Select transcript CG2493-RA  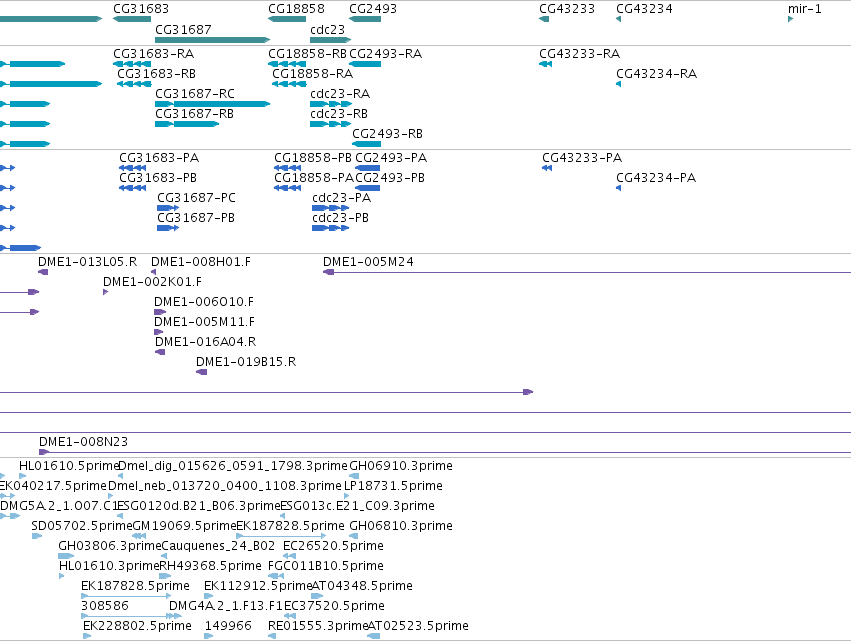365,64
